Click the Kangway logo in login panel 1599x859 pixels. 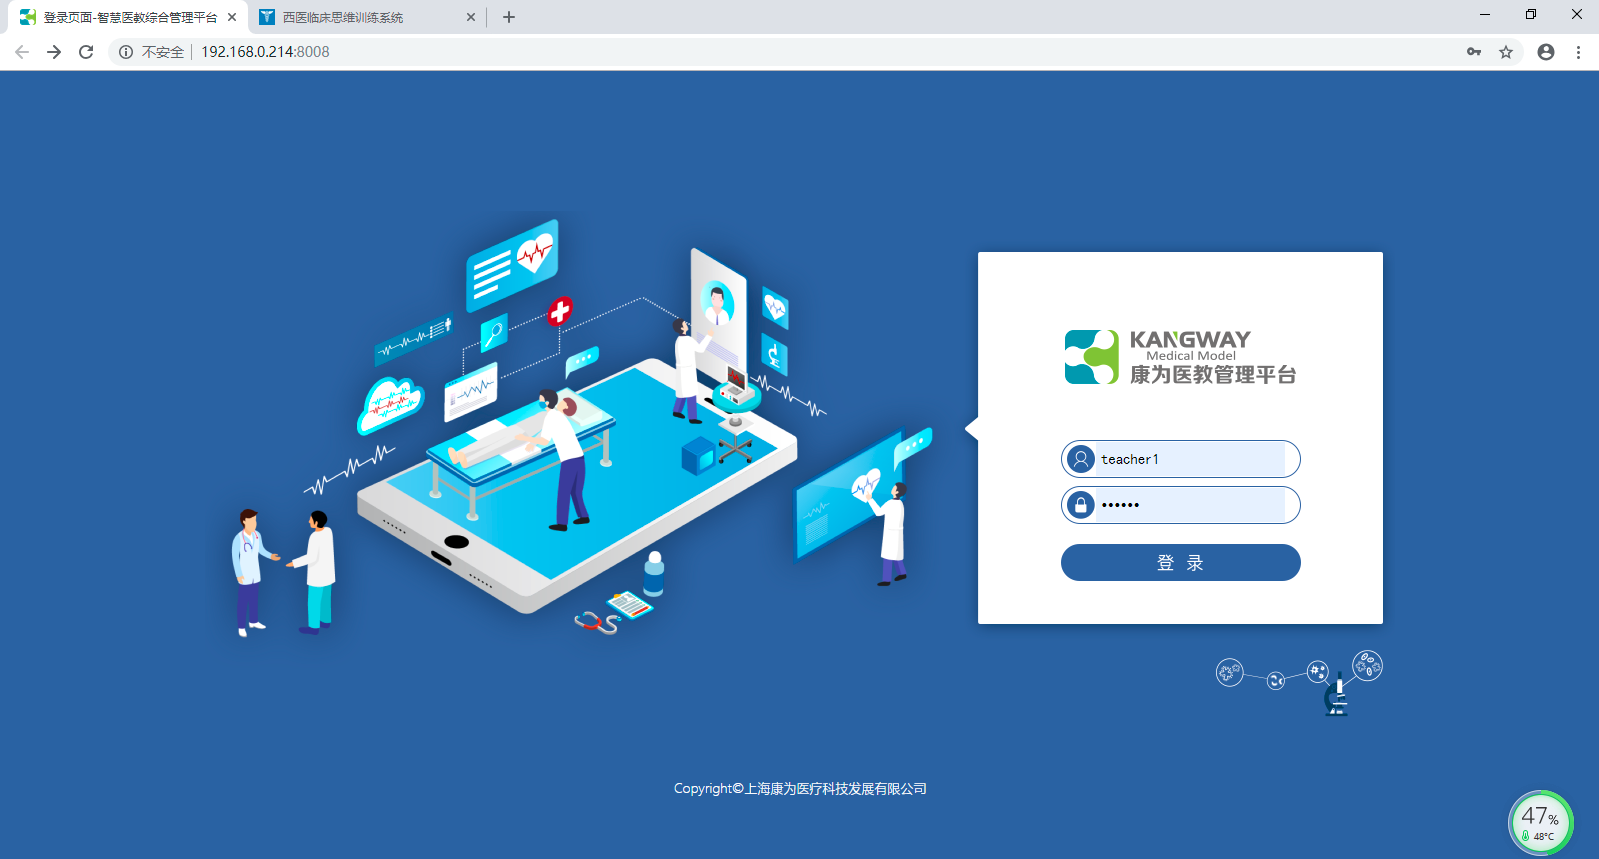(x=1180, y=357)
